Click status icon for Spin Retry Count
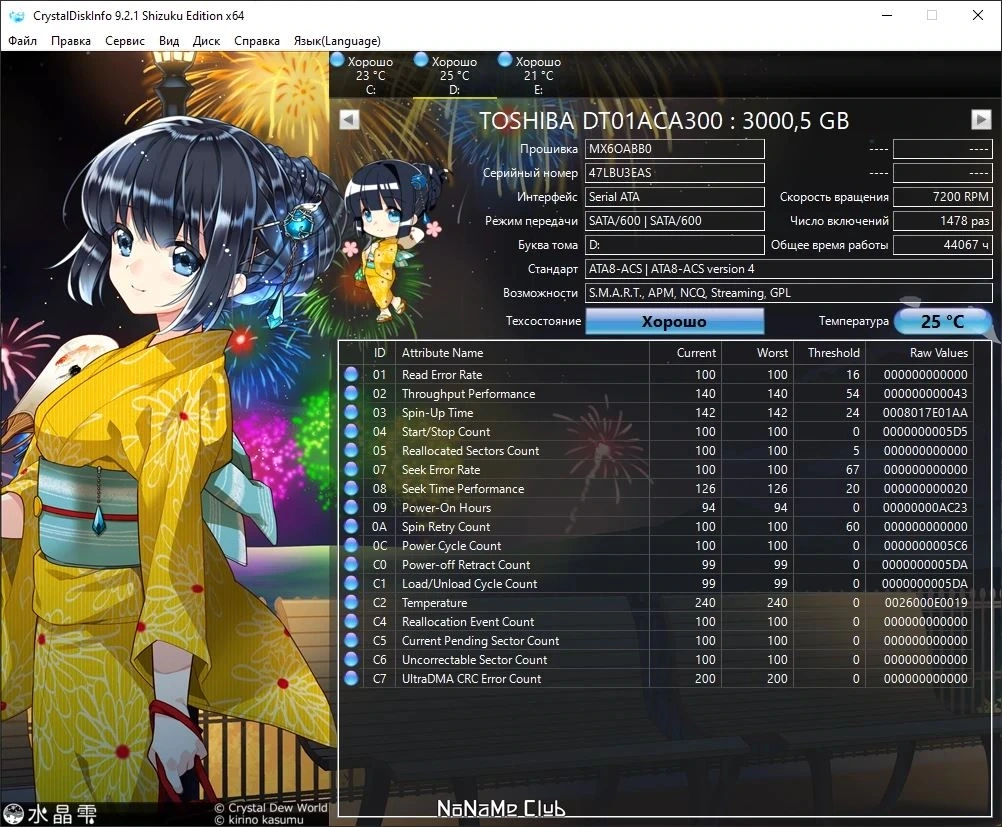1002x827 pixels. click(351, 526)
